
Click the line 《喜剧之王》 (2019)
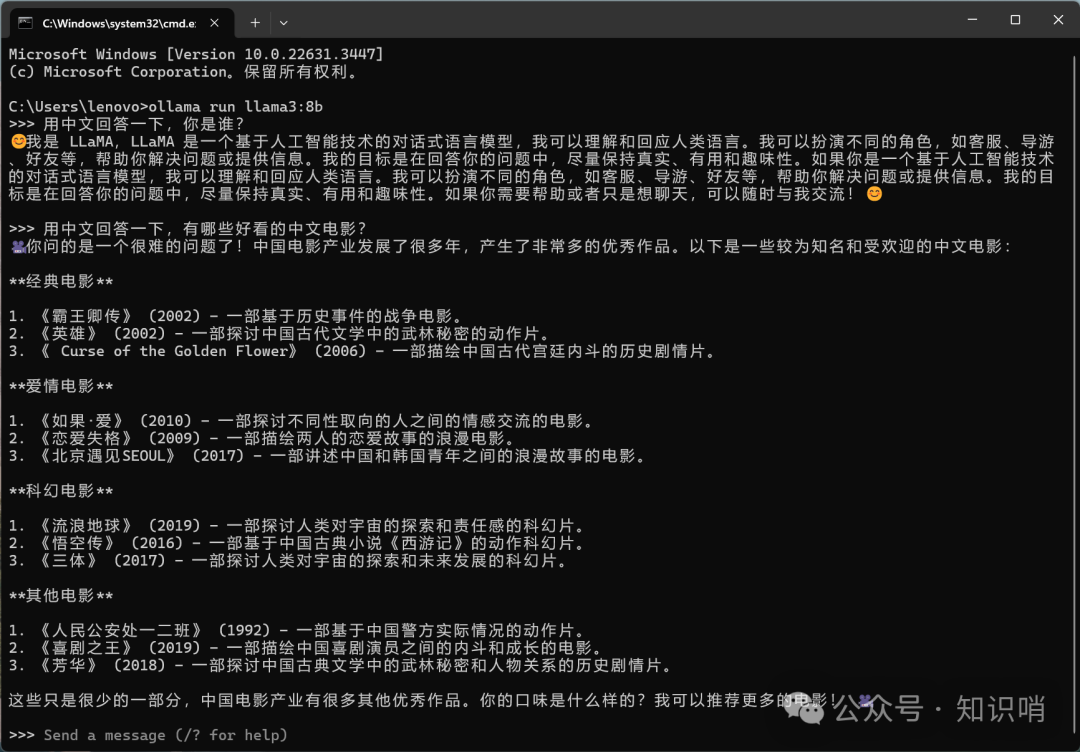[x=306, y=648]
